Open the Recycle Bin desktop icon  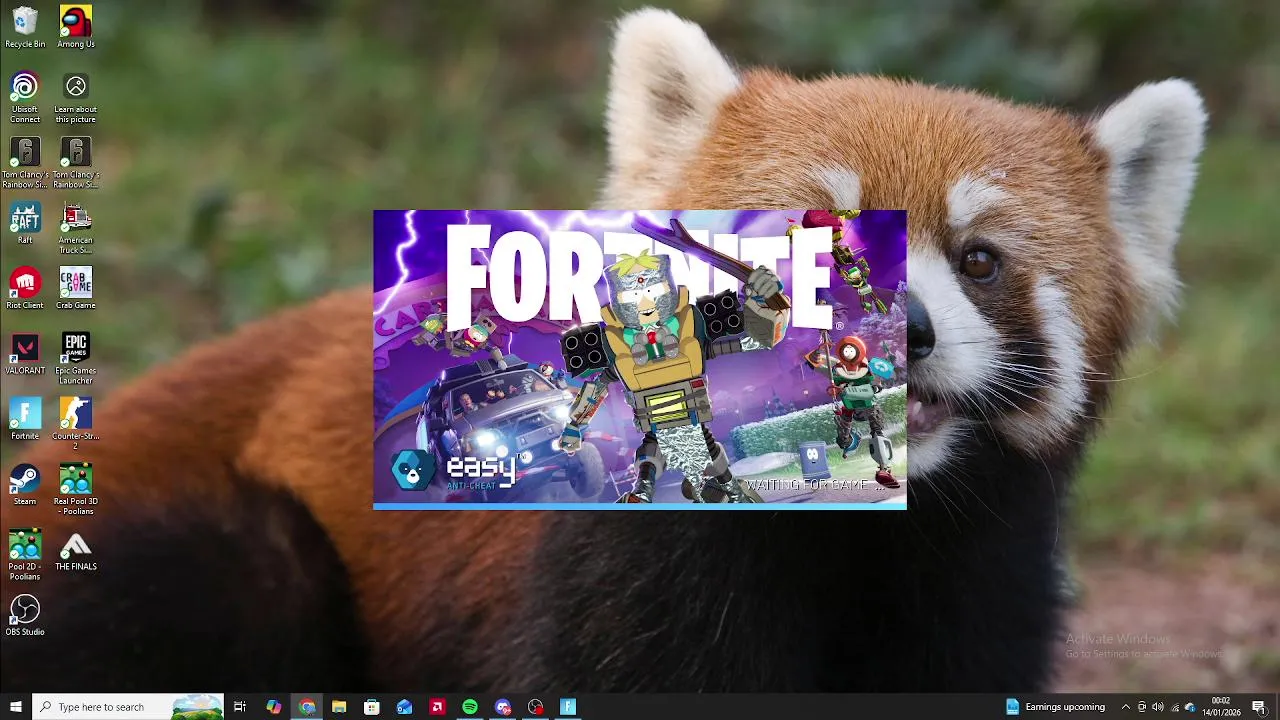coord(25,27)
